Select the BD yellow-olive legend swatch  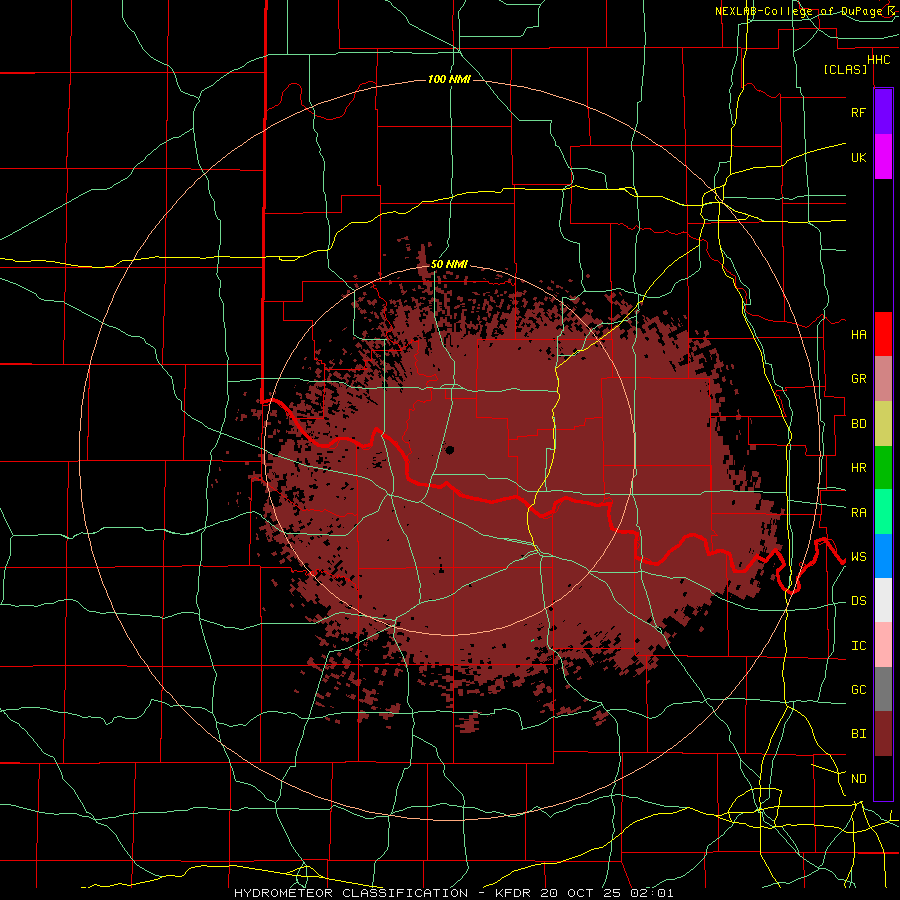pyautogui.click(x=883, y=424)
